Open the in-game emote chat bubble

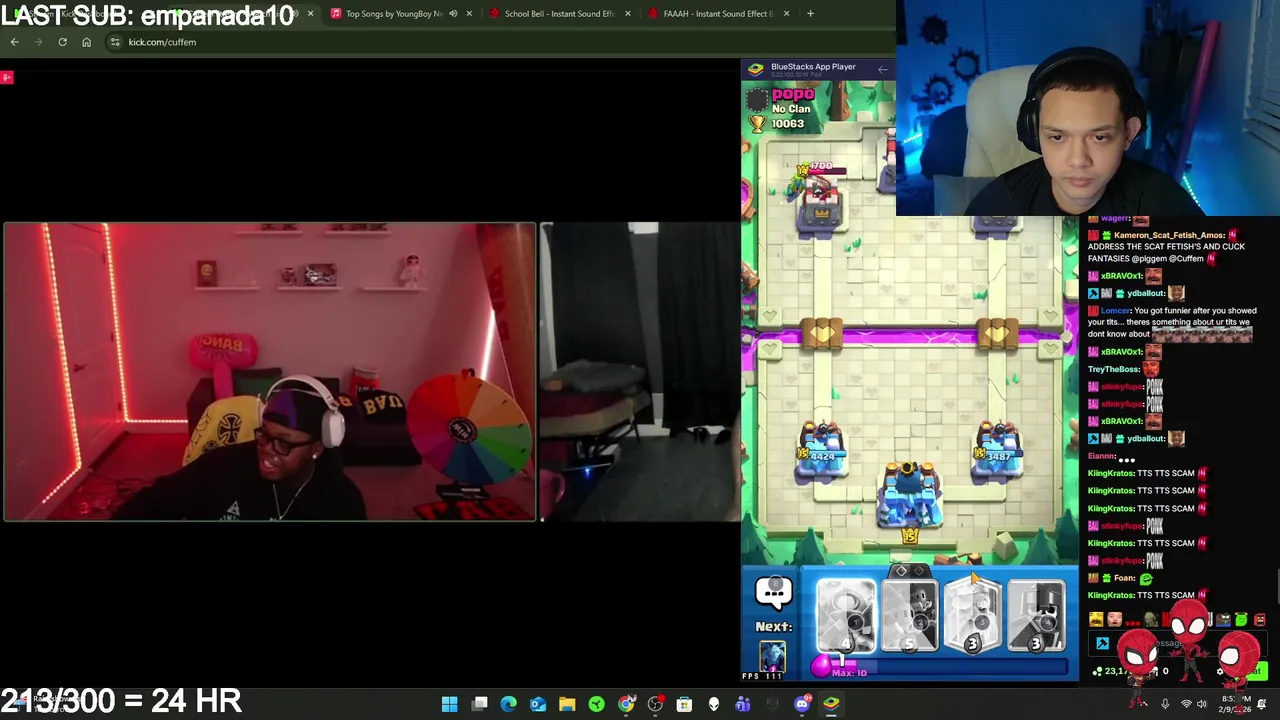[774, 592]
